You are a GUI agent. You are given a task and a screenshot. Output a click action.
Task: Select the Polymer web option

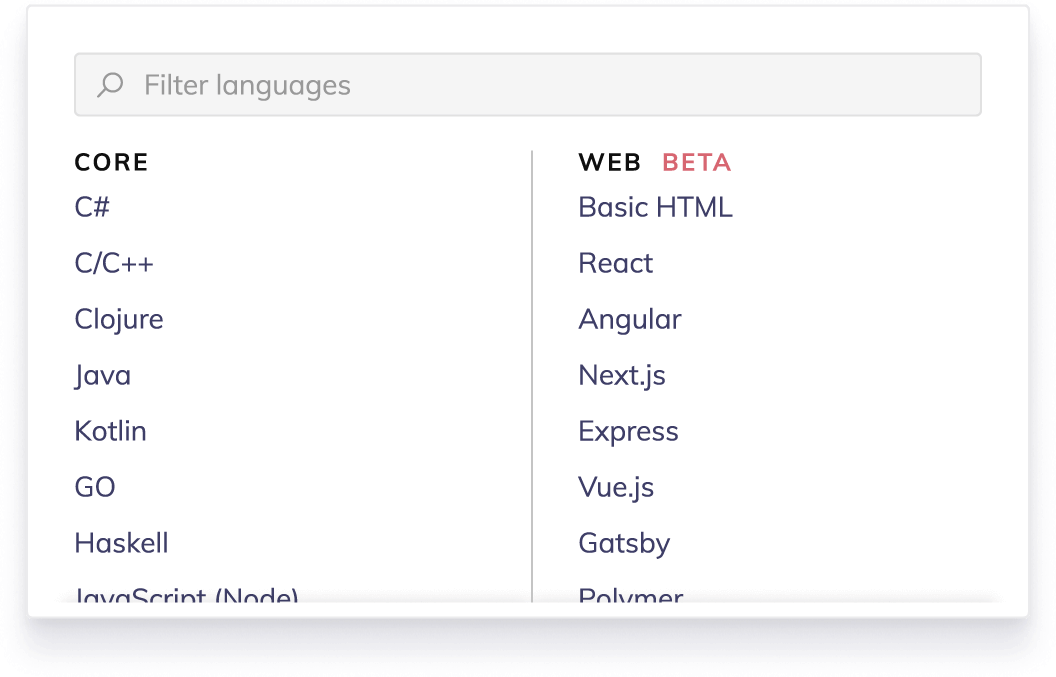pos(630,596)
